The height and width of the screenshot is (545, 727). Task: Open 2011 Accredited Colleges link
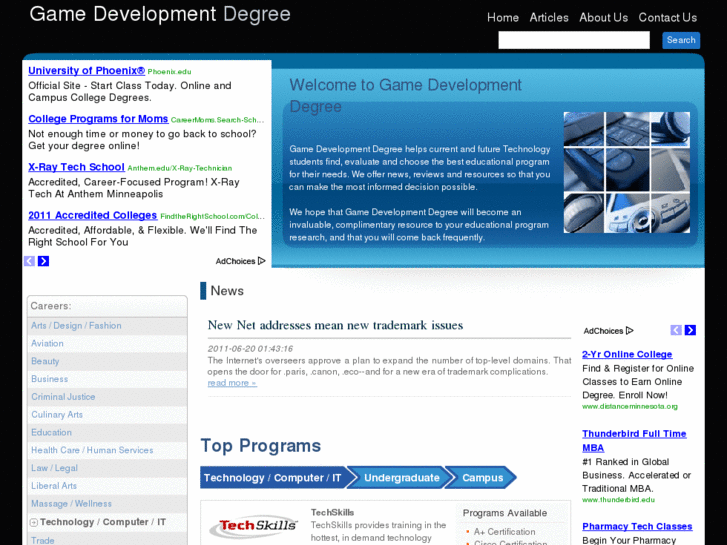93,215
